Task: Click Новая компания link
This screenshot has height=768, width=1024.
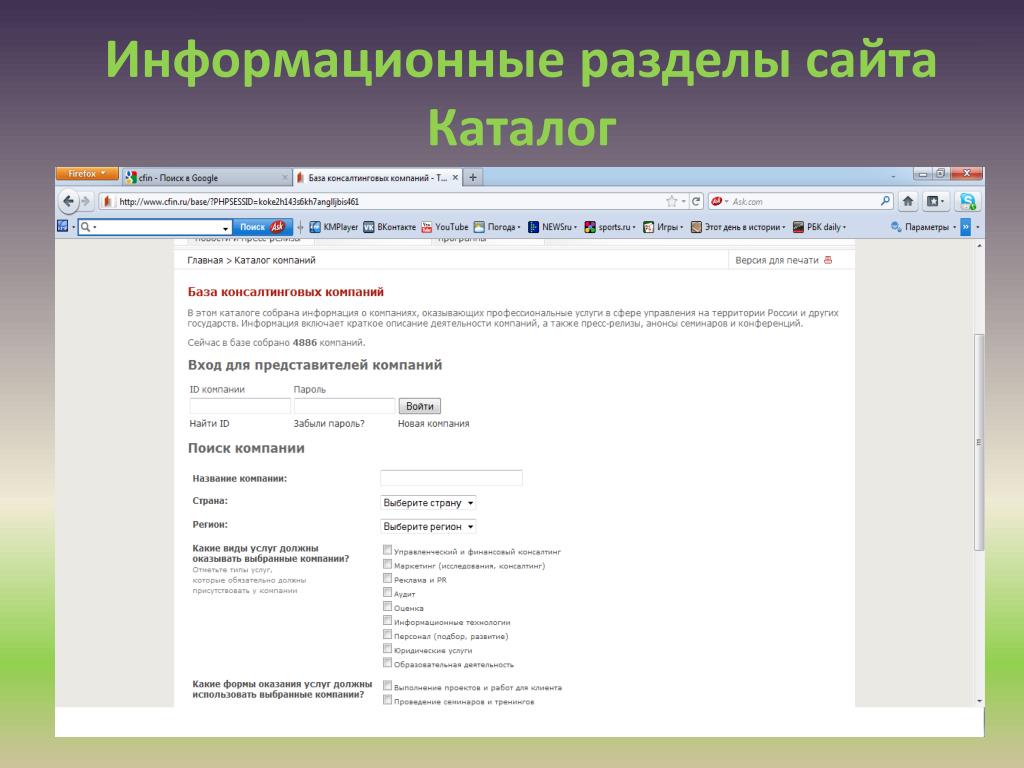Action: point(433,423)
